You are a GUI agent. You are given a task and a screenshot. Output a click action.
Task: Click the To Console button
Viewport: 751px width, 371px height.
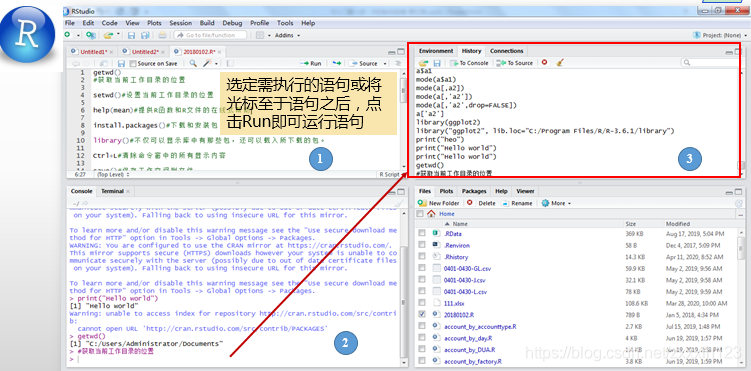tap(470, 63)
